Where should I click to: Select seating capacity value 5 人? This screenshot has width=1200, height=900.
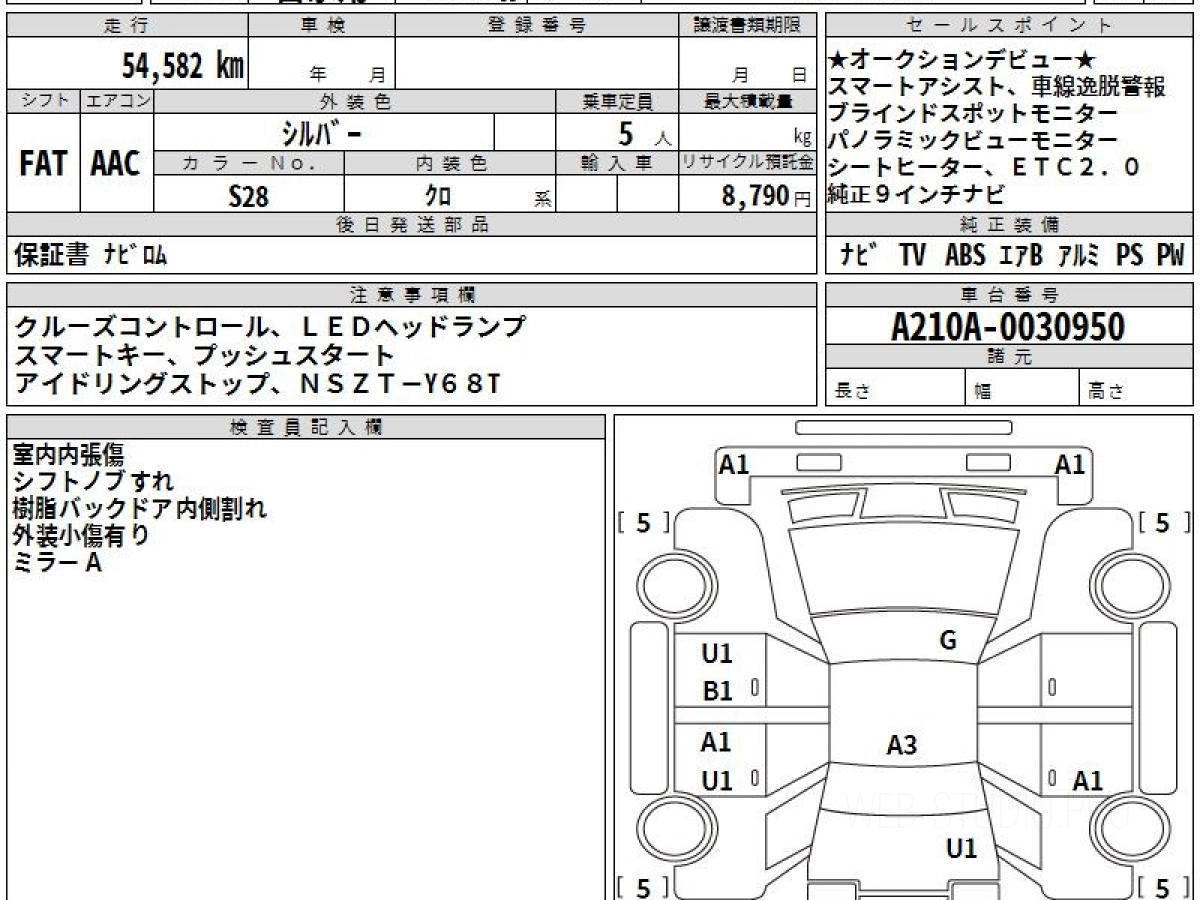pos(644,134)
